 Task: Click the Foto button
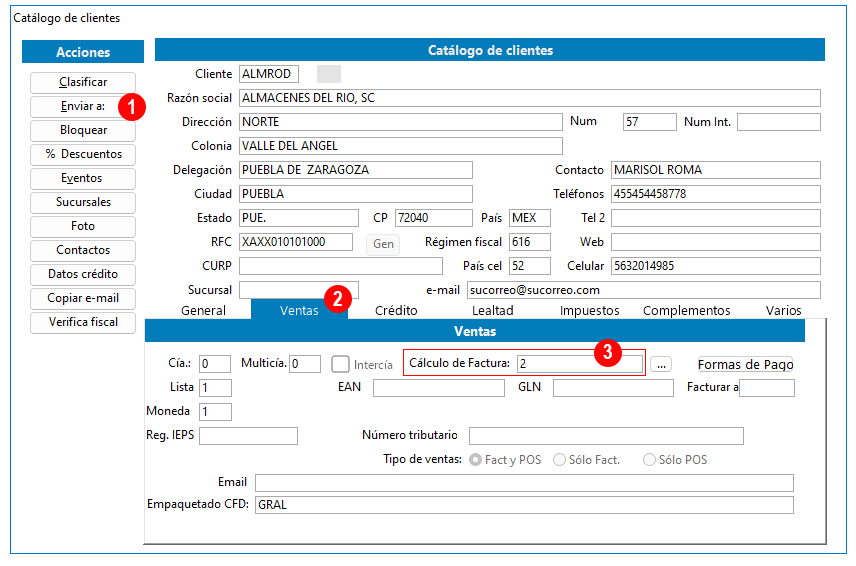pos(83,227)
